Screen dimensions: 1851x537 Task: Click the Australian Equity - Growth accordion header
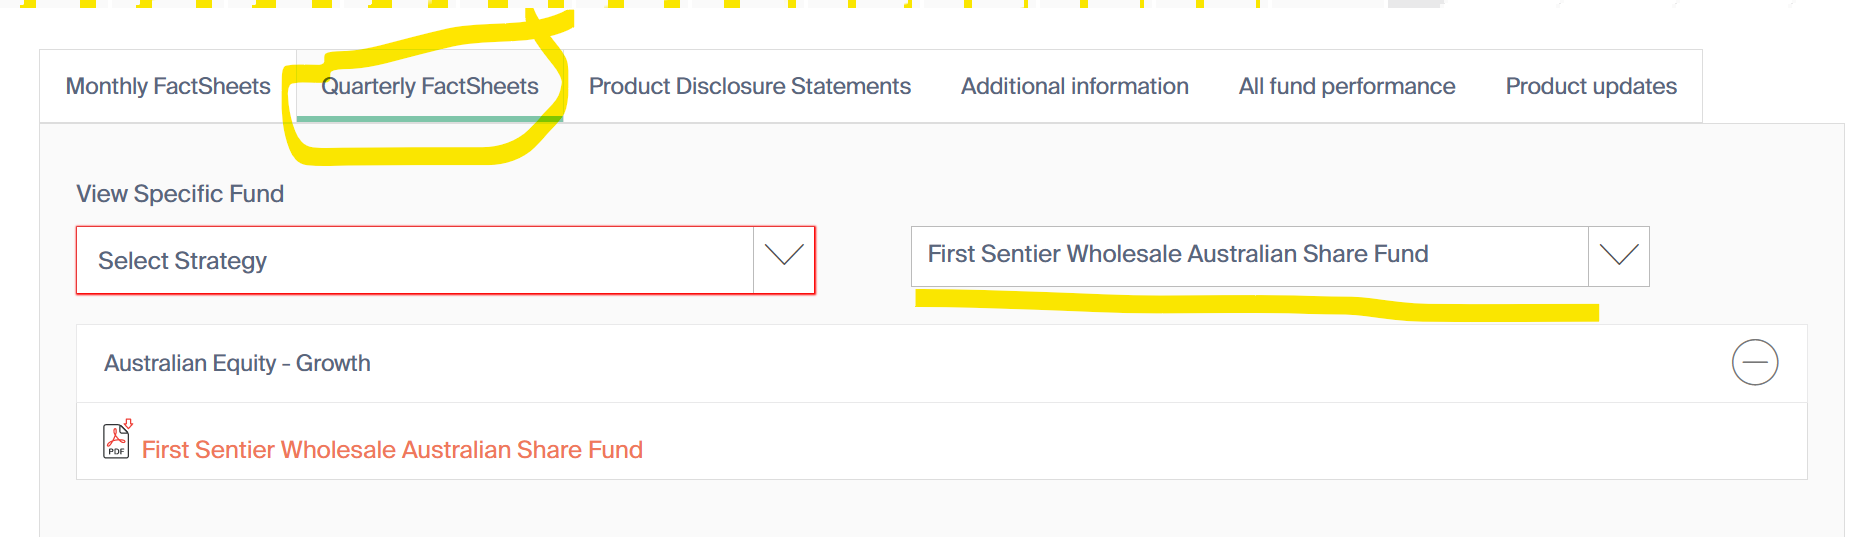[x=237, y=363]
